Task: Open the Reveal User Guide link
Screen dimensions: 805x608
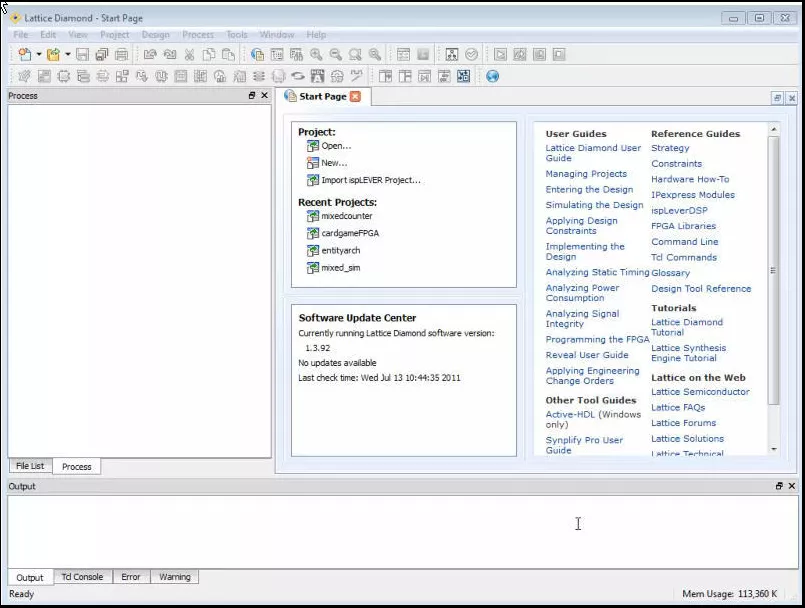Action: tap(587, 355)
